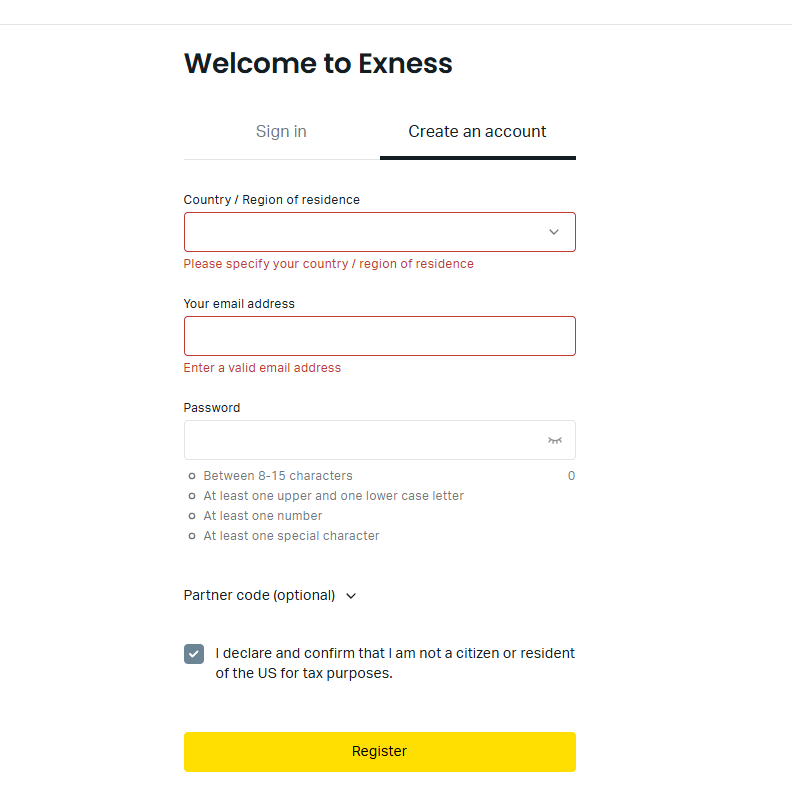Click the bullet beside 'At least one special character'
Image resolution: width=792 pixels, height=807 pixels.
tap(191, 536)
